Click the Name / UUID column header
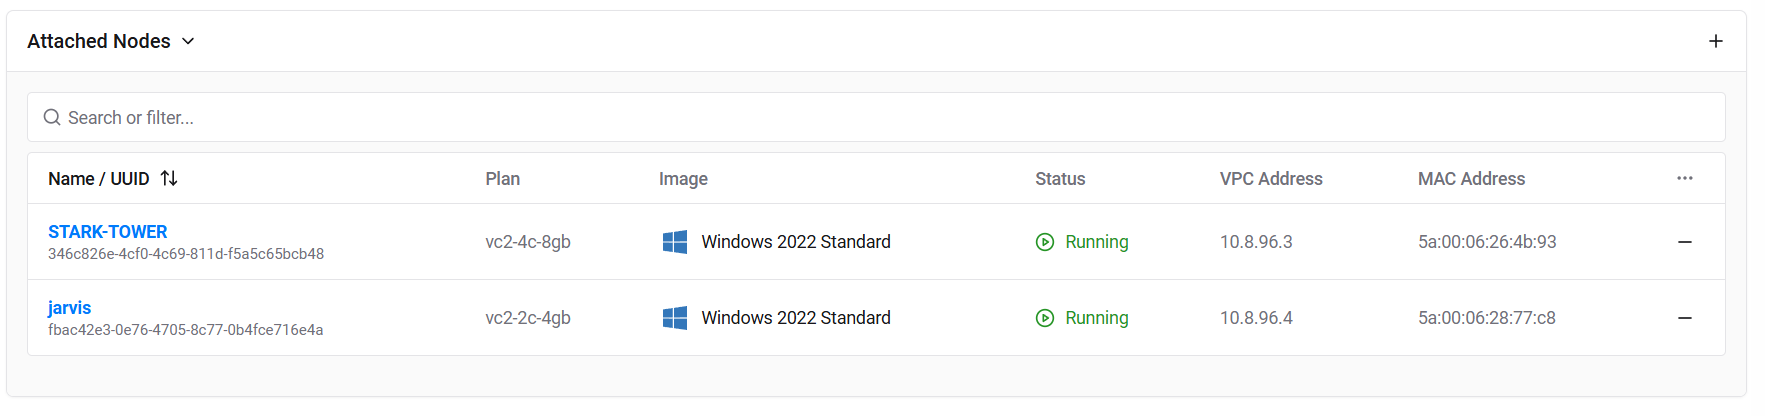Image resolution: width=1765 pixels, height=416 pixels. (x=99, y=178)
